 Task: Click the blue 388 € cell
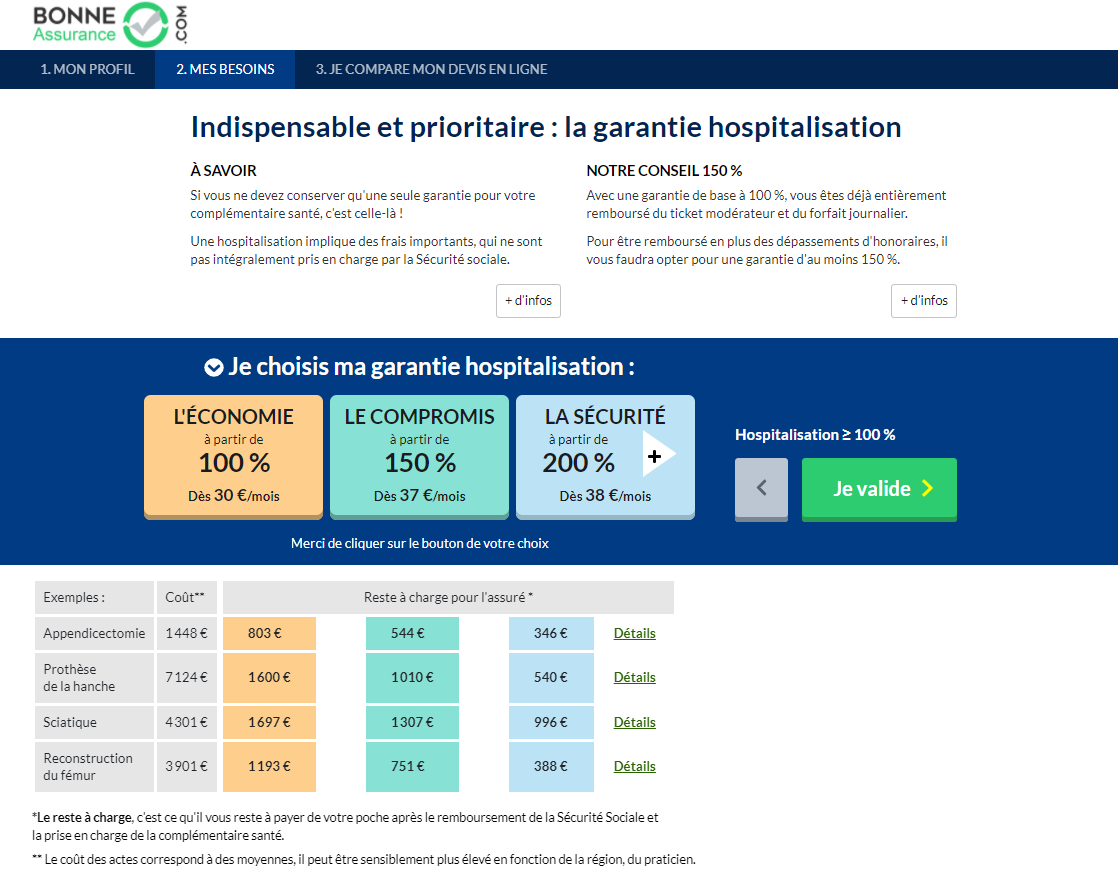point(550,766)
